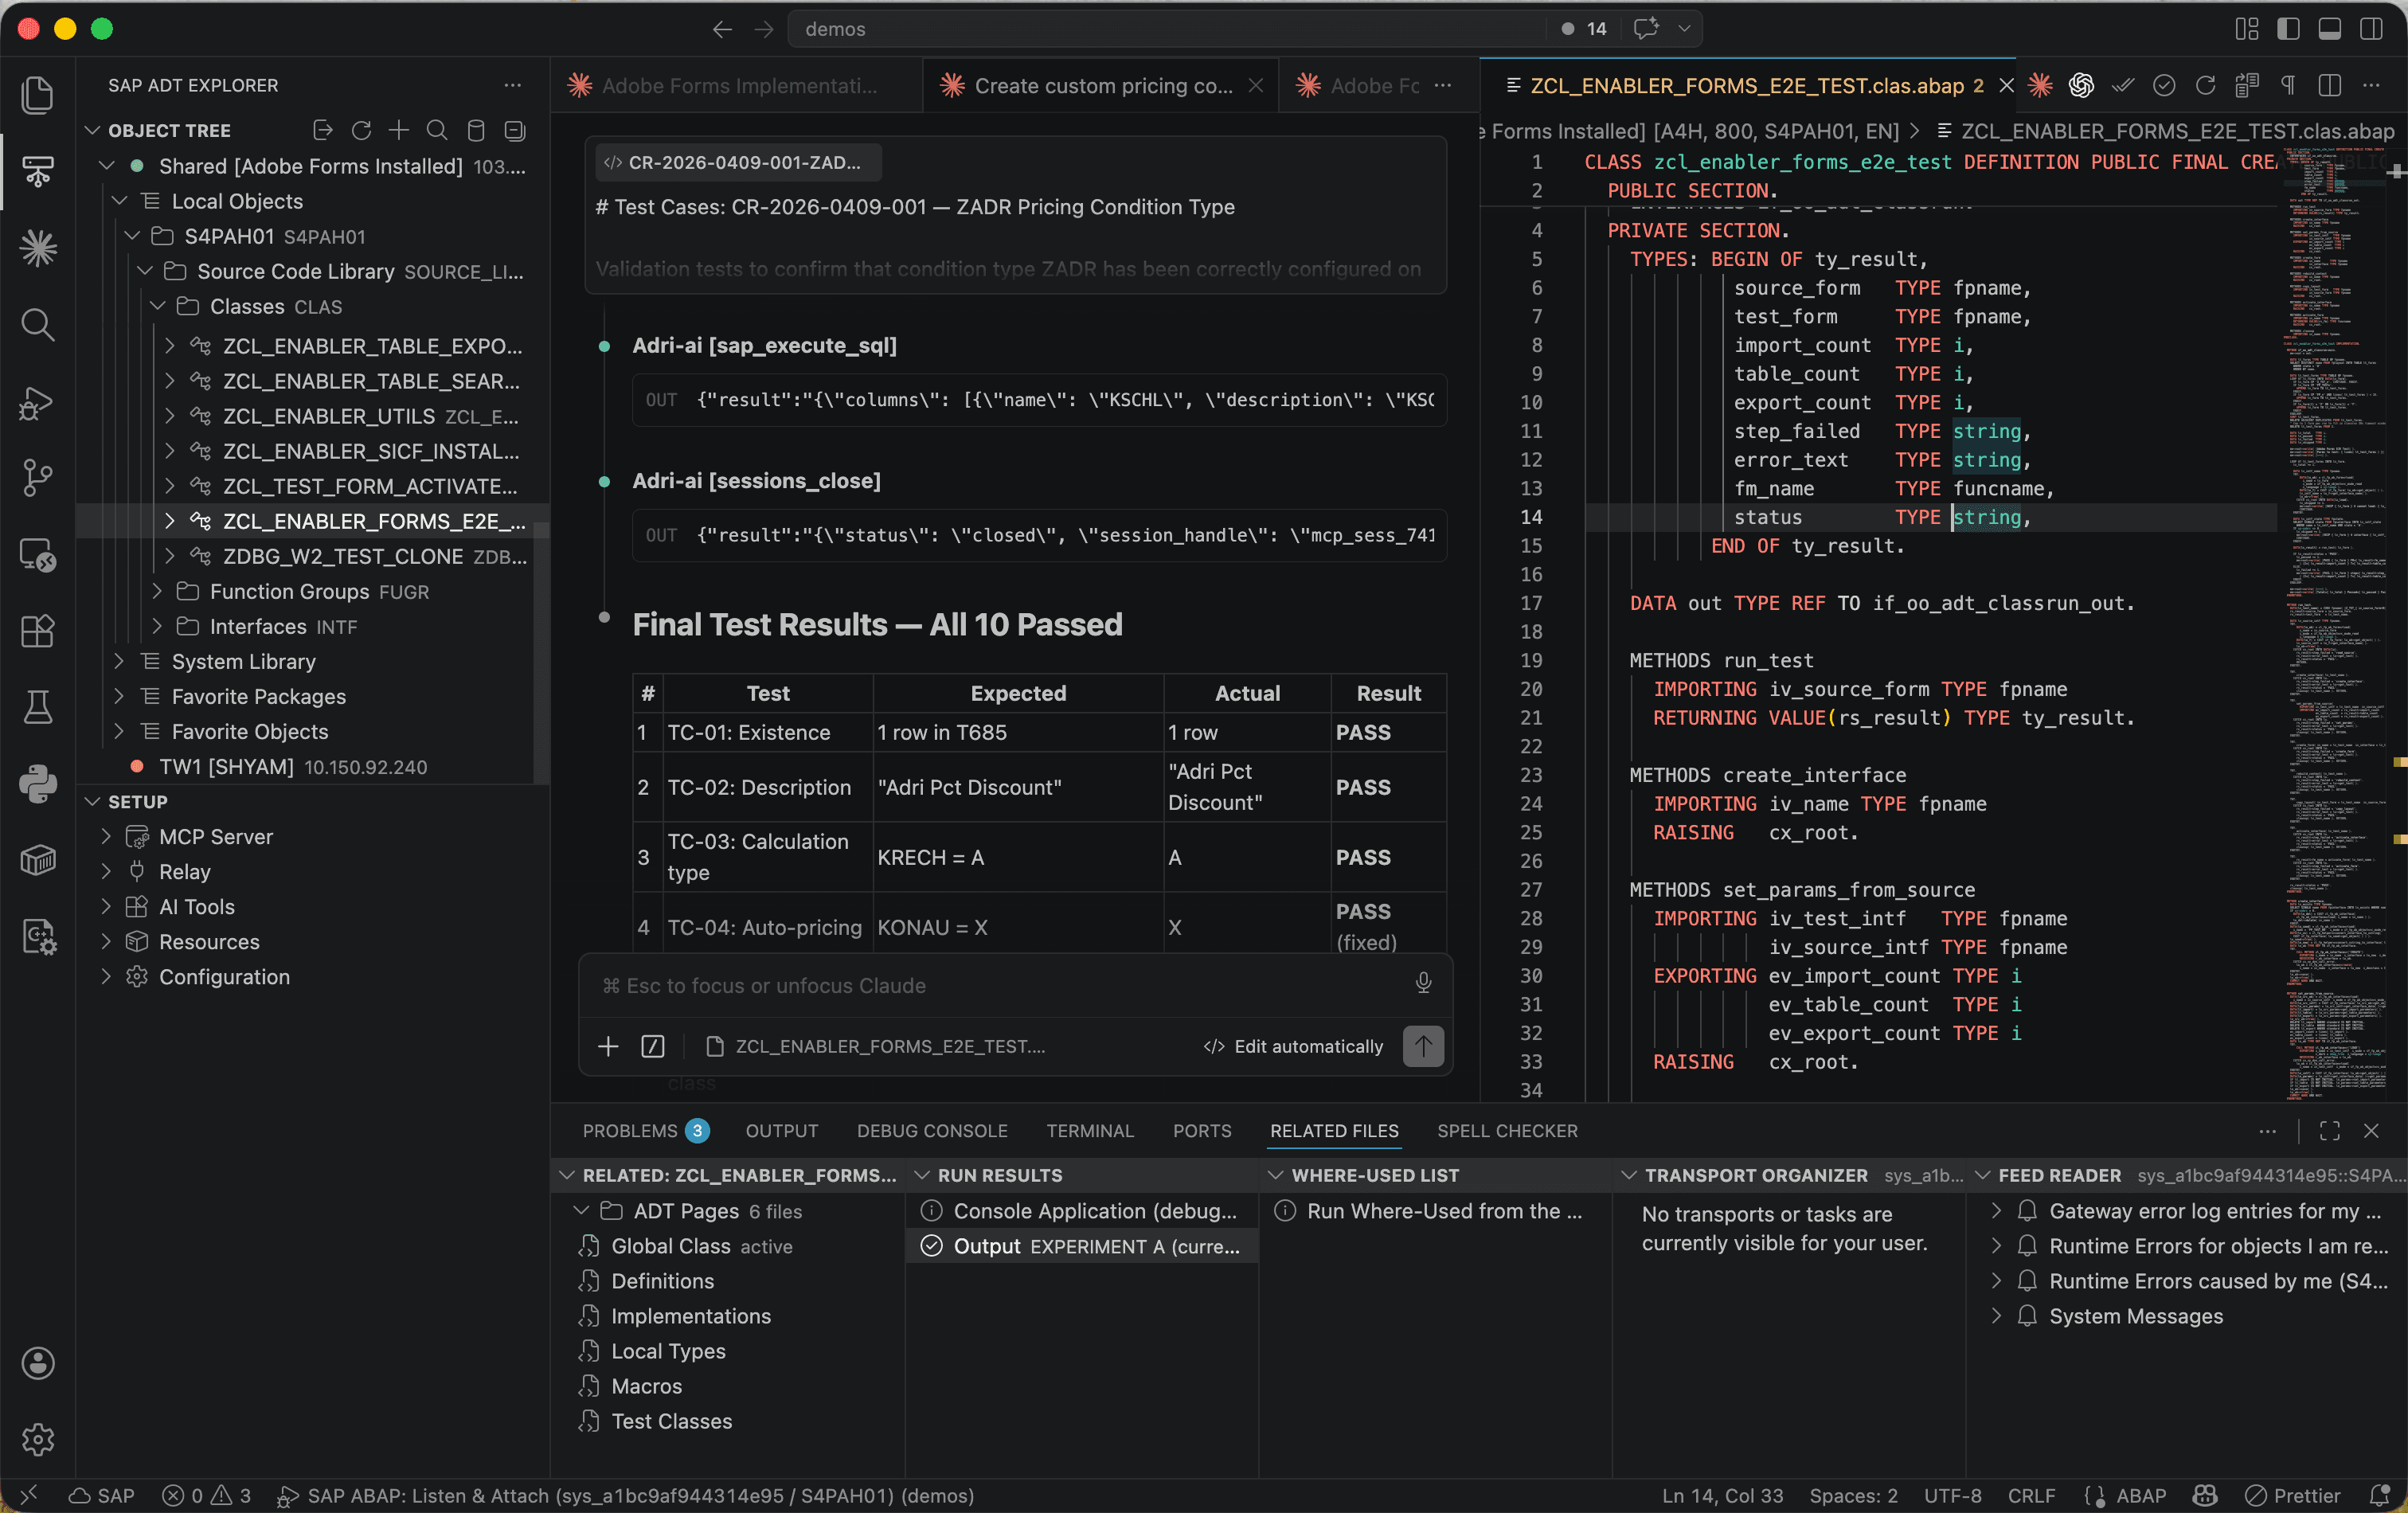The width and height of the screenshot is (2408, 1513).
Task: Open the Claude starburst view in activity bar
Action: coord(37,248)
